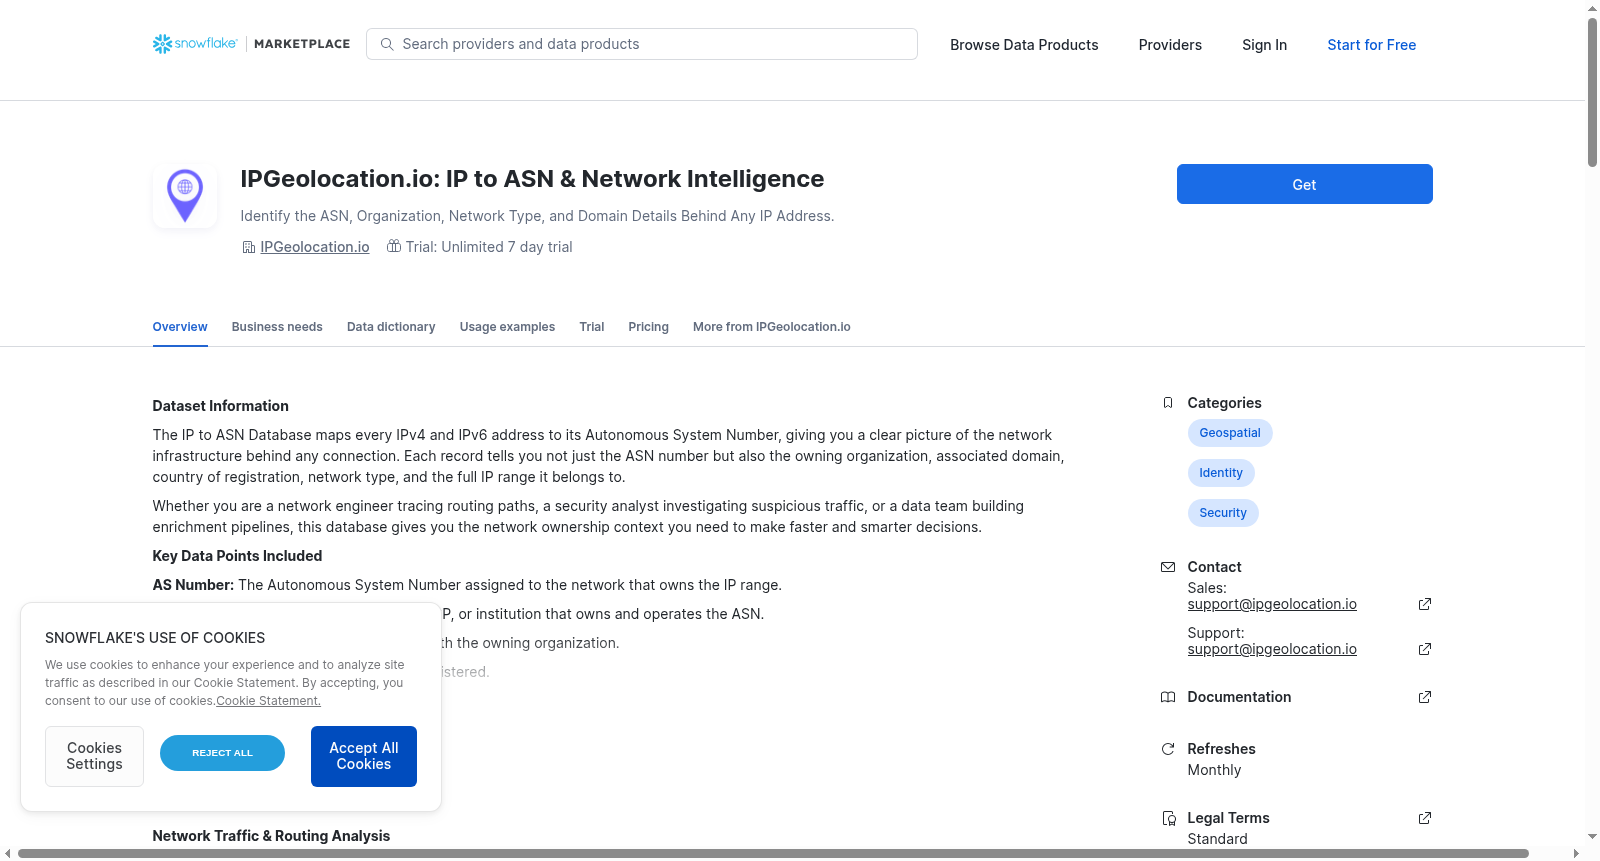Open Legal Terms external link icon
1600x861 pixels.
pos(1425,818)
